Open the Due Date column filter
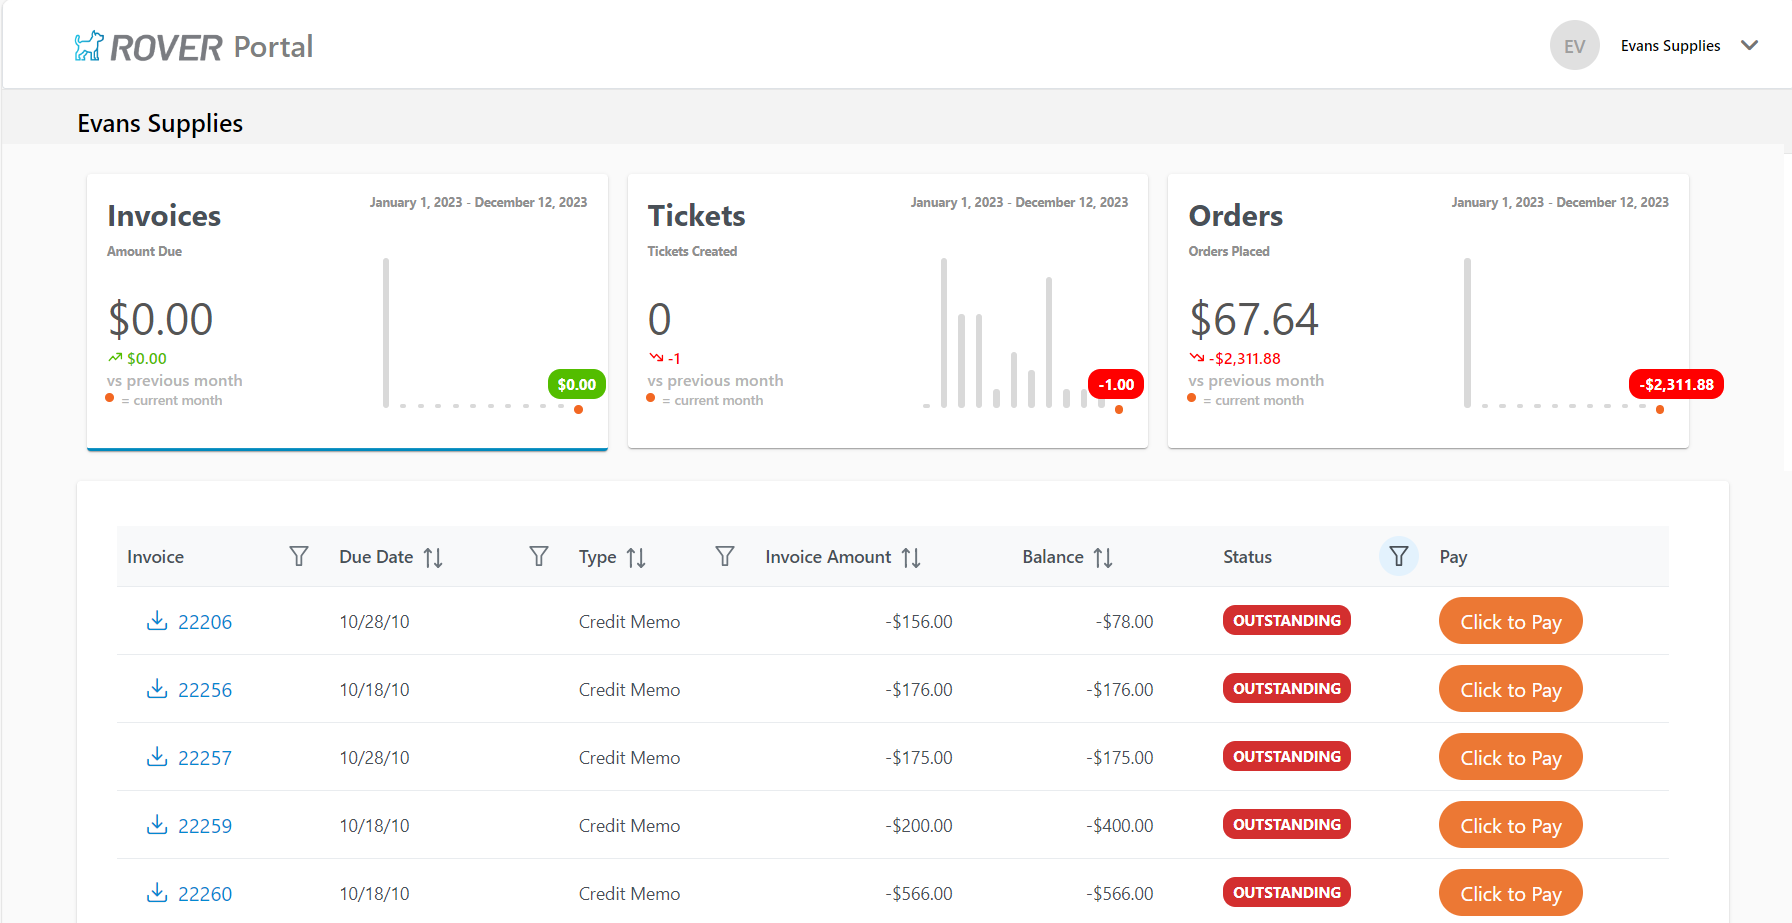The width and height of the screenshot is (1792, 923). click(x=538, y=556)
